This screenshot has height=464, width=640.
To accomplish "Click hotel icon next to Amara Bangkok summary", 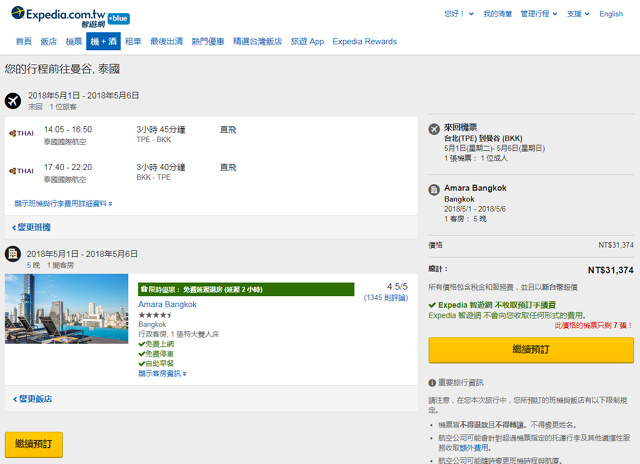I will click(x=434, y=190).
